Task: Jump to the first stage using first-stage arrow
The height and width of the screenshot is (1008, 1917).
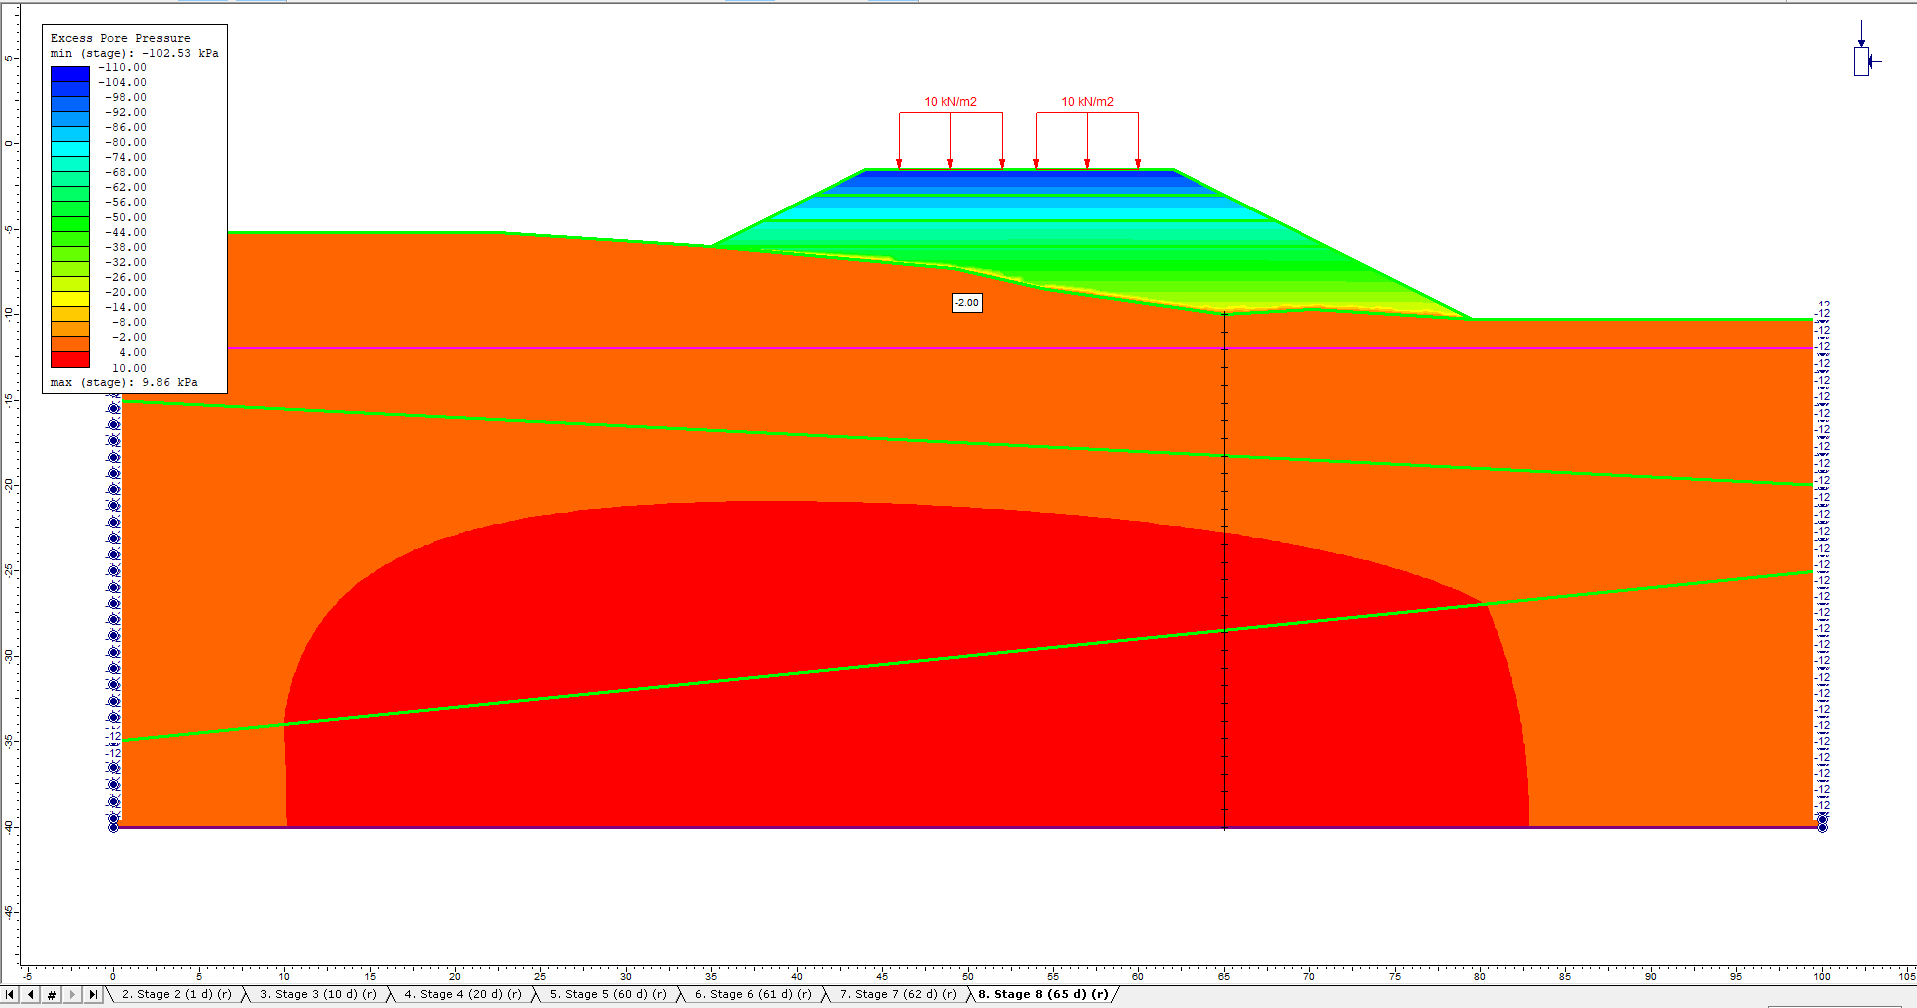Action: click(x=10, y=994)
